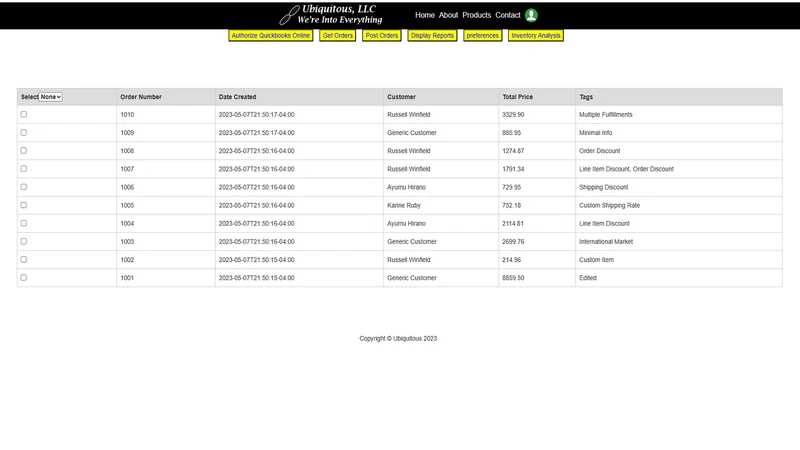Click customer Ayumu Hirano in order 1004

(406, 223)
